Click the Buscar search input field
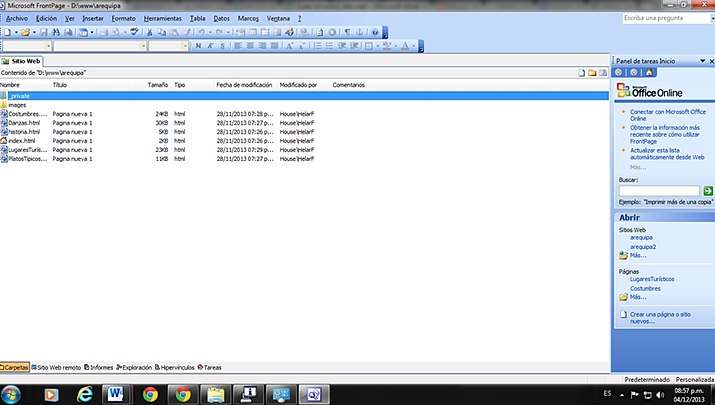This screenshot has height=405, width=715. (x=659, y=191)
